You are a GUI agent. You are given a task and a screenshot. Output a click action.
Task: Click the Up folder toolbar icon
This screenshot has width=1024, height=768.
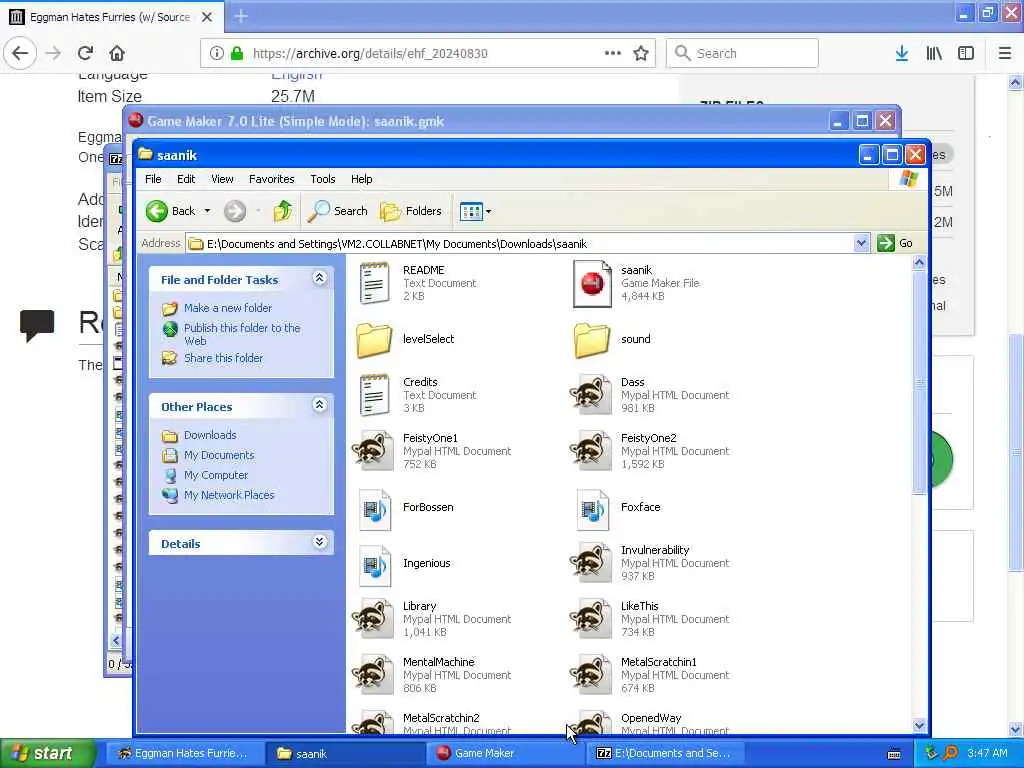coord(283,211)
